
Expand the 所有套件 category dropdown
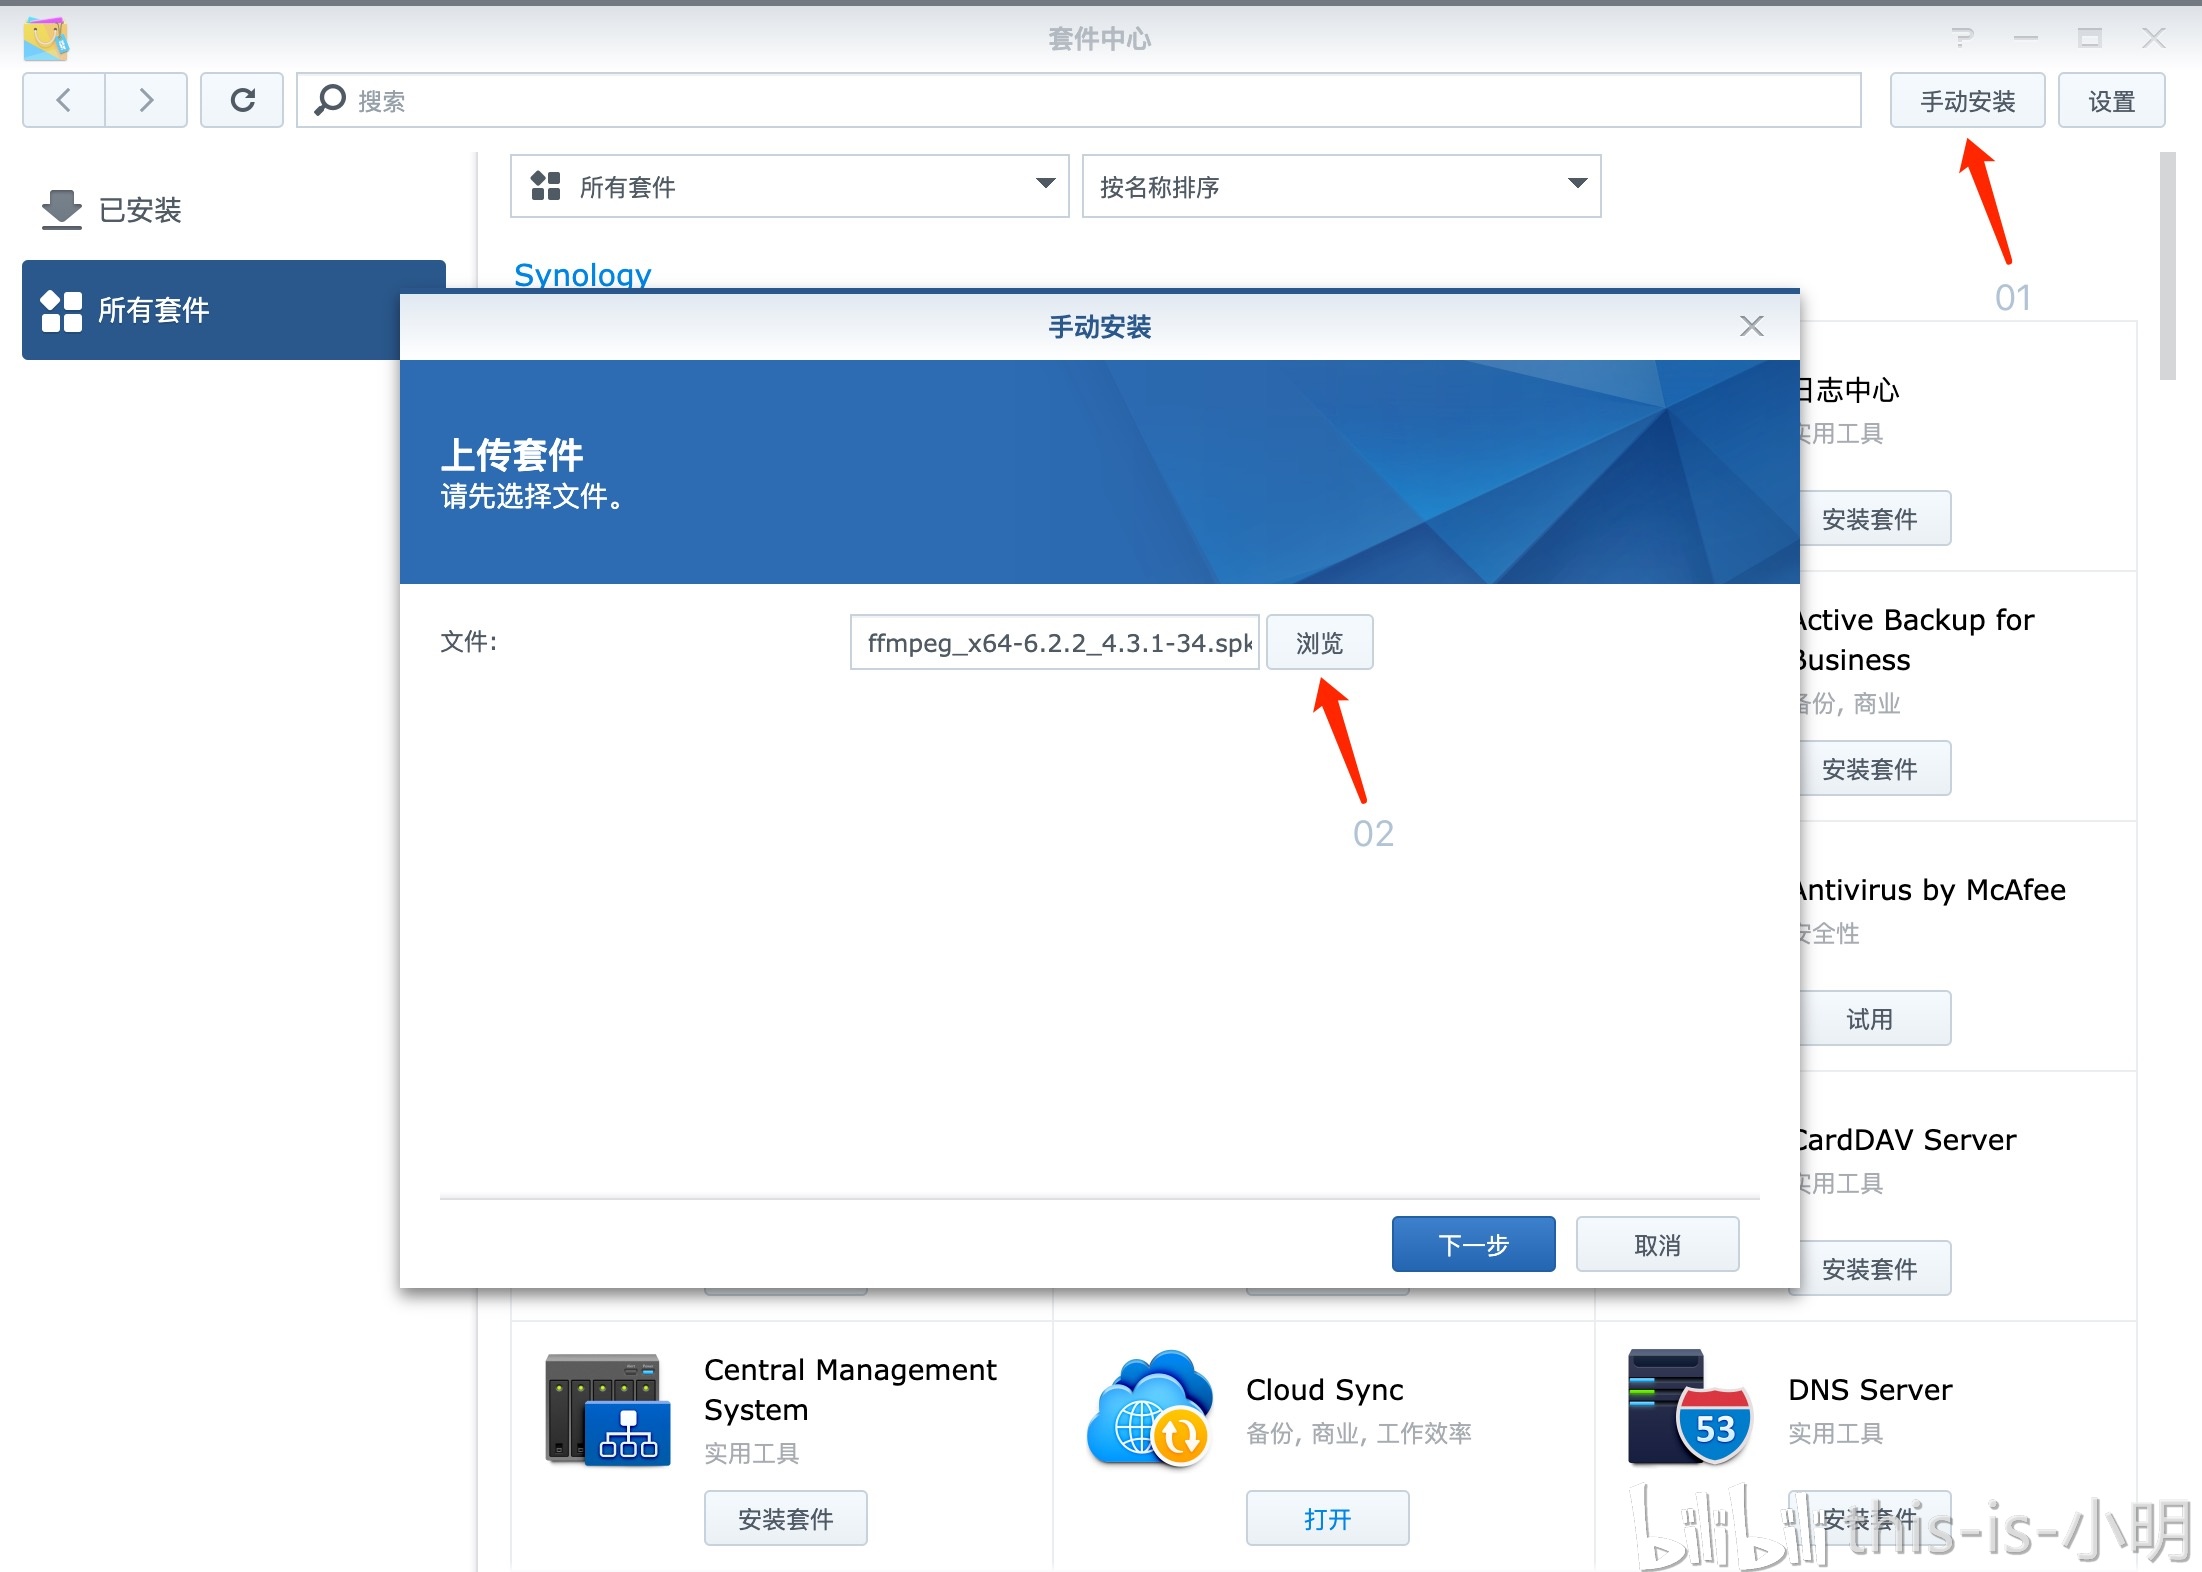[789, 186]
